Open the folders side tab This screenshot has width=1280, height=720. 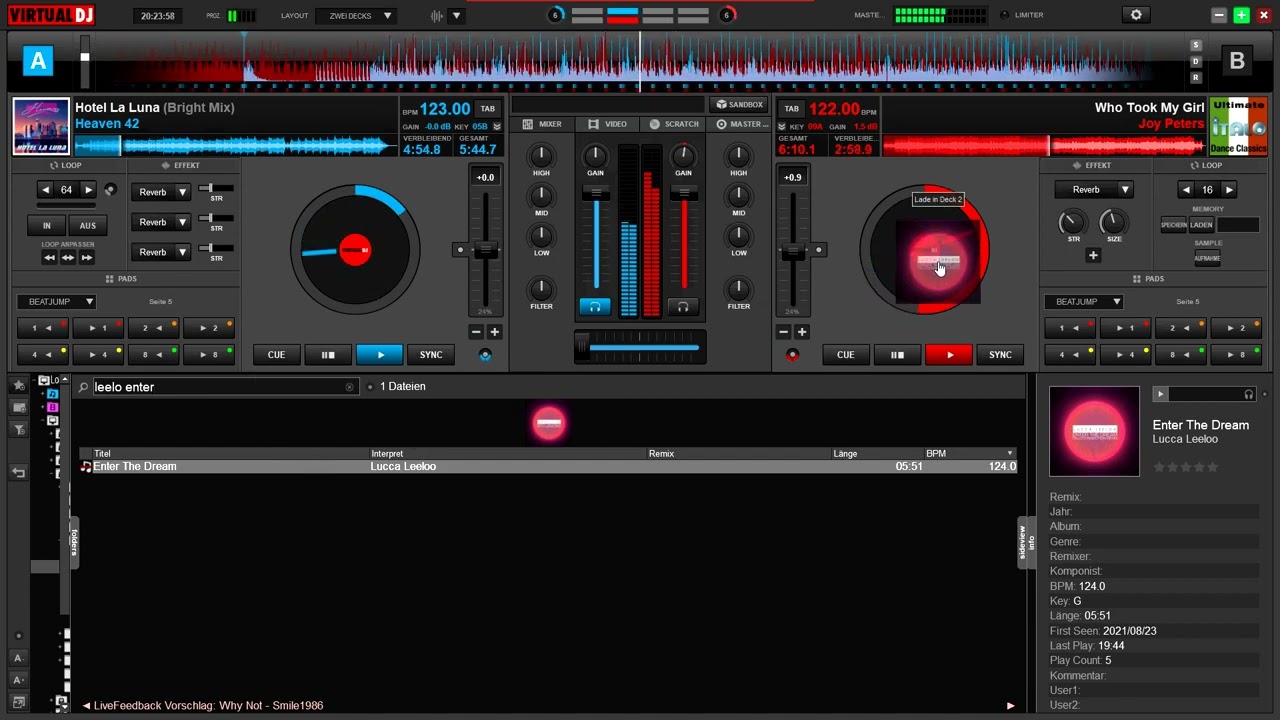[x=73, y=543]
